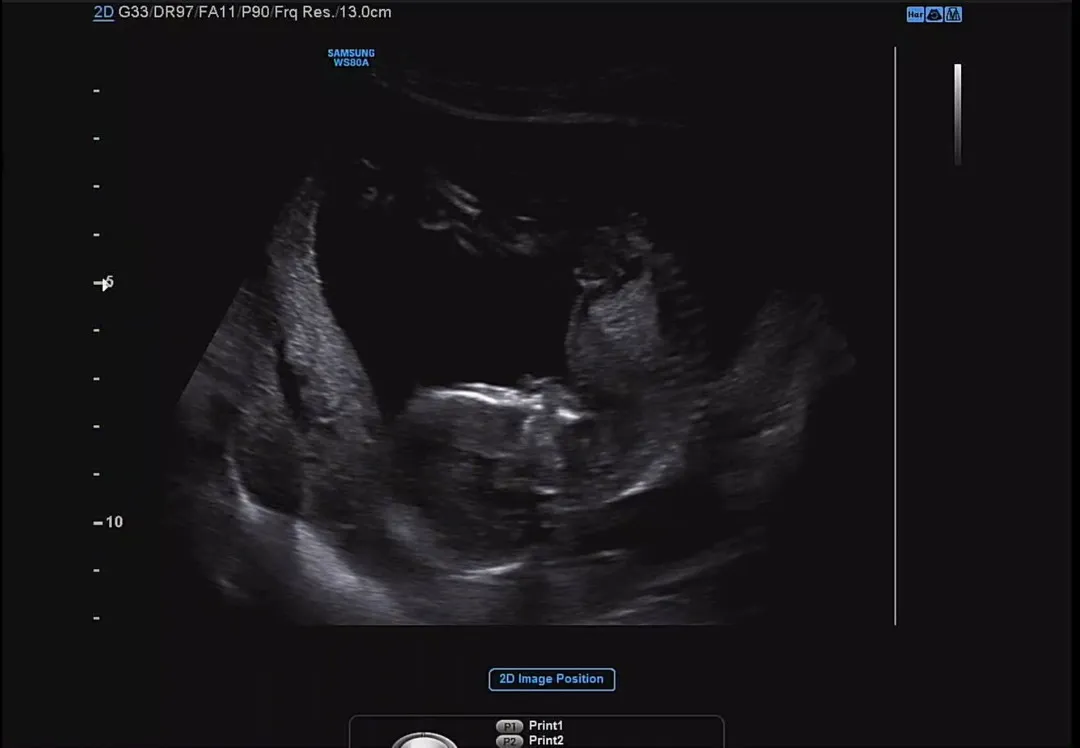The image size is (1080, 748).
Task: Click the trackball graphic at bottom
Action: point(424,740)
